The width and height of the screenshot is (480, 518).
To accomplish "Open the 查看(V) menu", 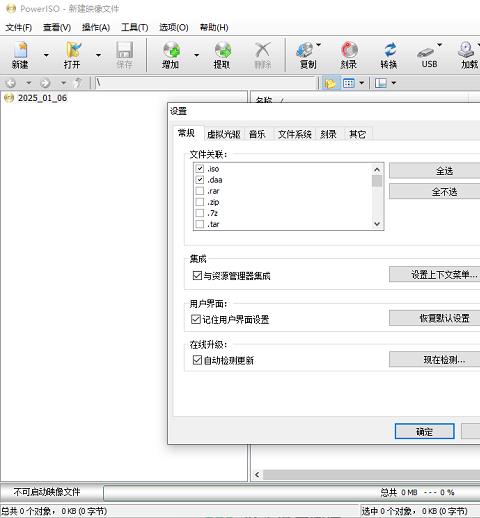I will [57, 27].
